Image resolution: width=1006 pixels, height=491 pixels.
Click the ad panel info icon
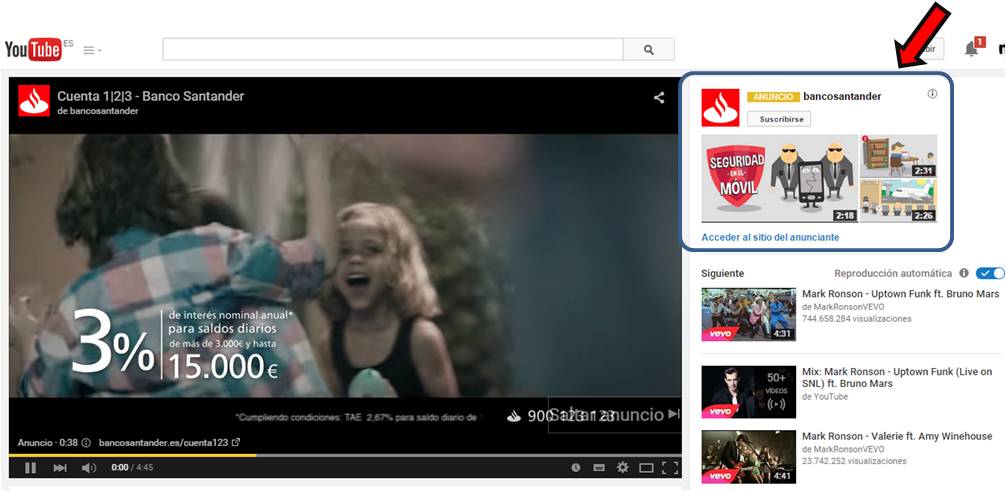click(932, 94)
